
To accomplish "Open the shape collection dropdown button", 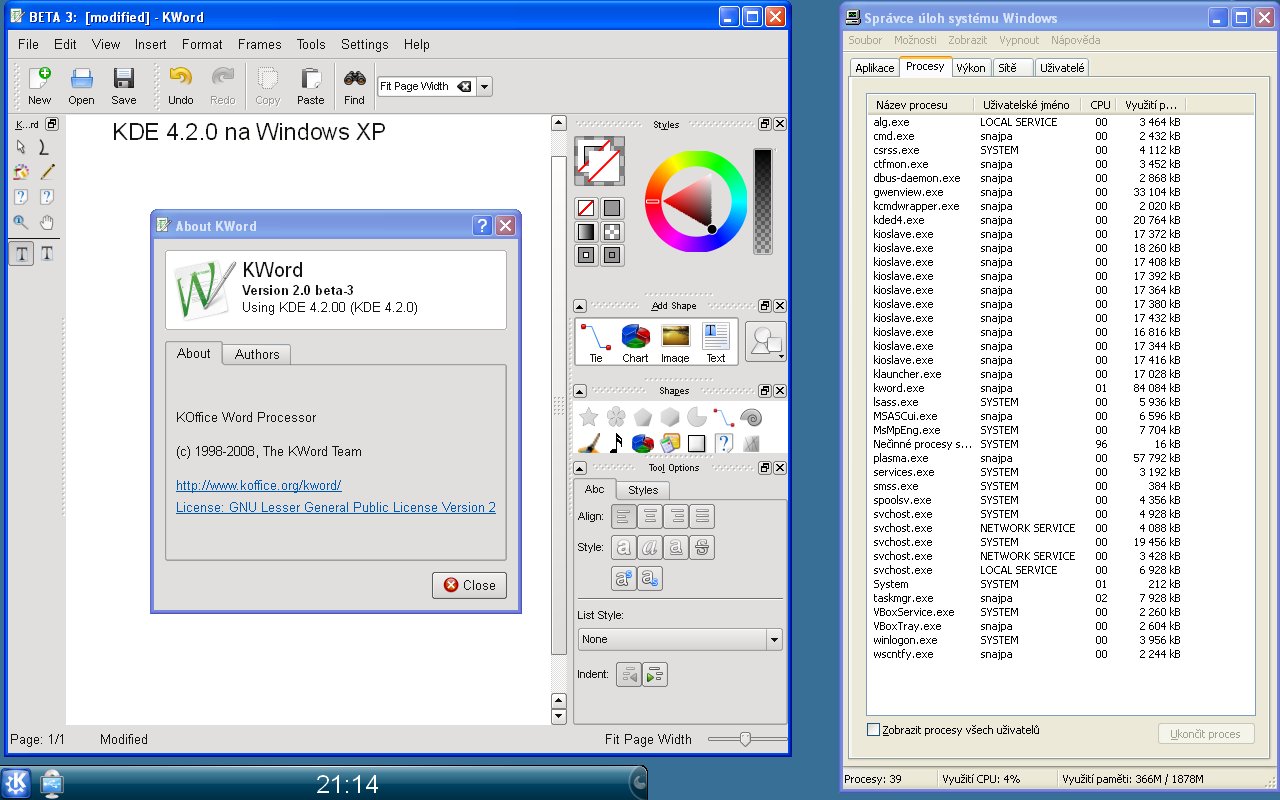I will 766,342.
